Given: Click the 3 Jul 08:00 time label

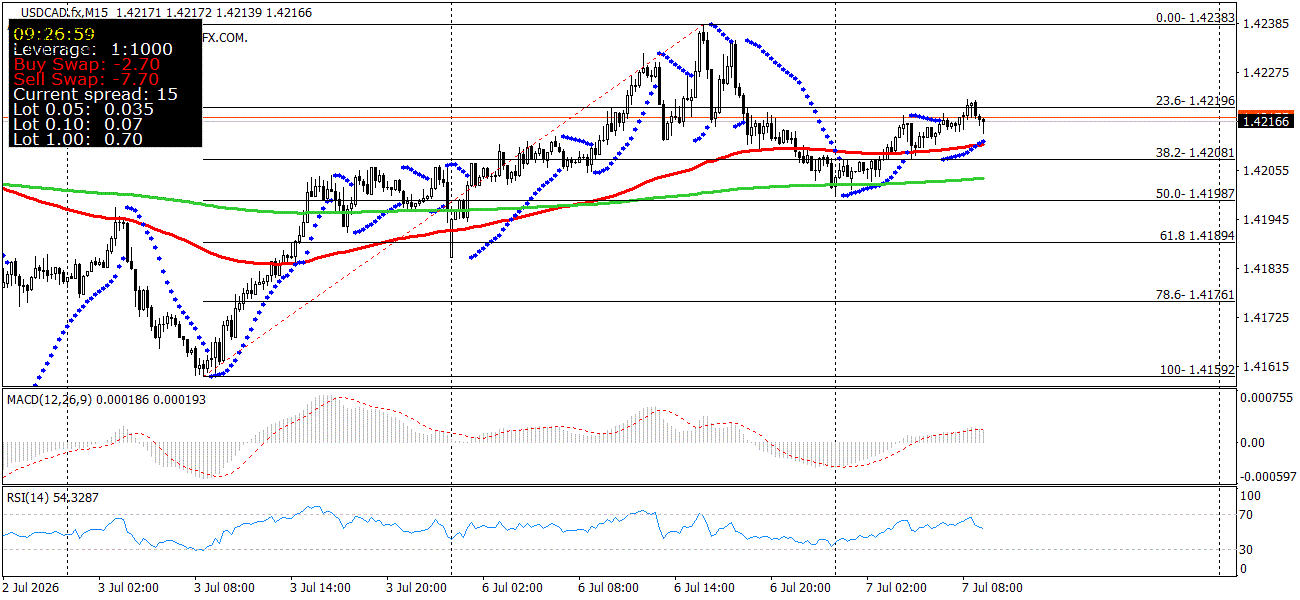Looking at the screenshot, I should click(225, 588).
